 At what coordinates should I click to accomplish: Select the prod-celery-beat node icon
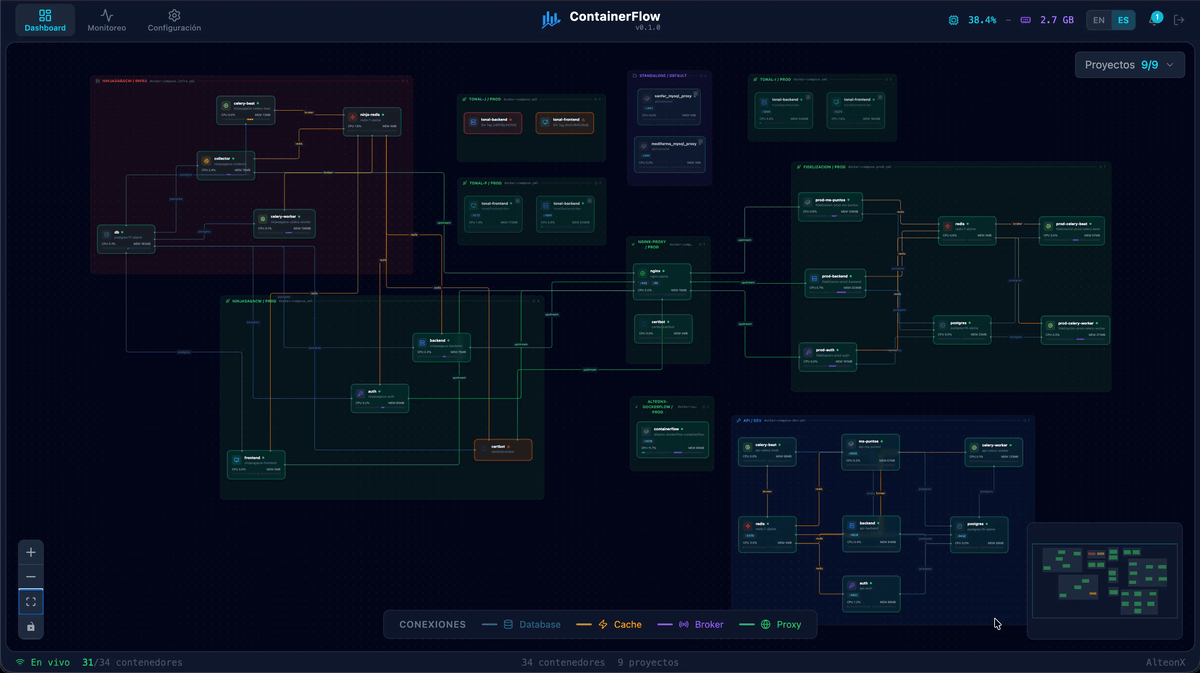pos(1048,227)
